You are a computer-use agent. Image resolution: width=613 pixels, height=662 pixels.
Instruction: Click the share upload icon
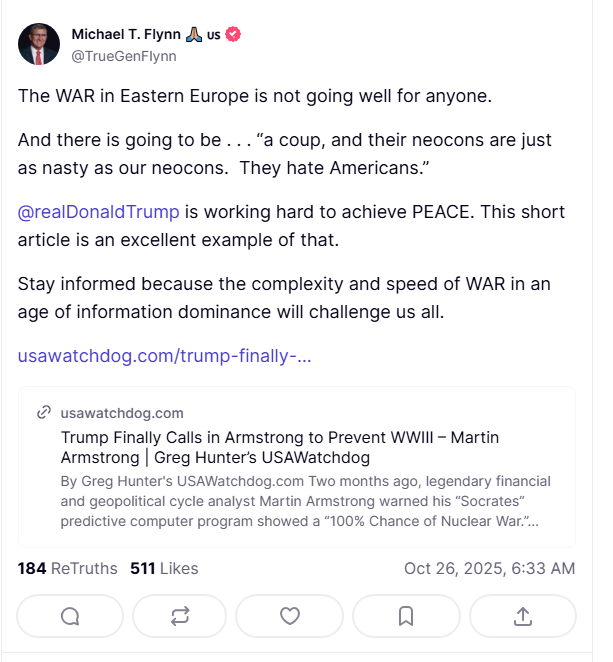point(522,616)
